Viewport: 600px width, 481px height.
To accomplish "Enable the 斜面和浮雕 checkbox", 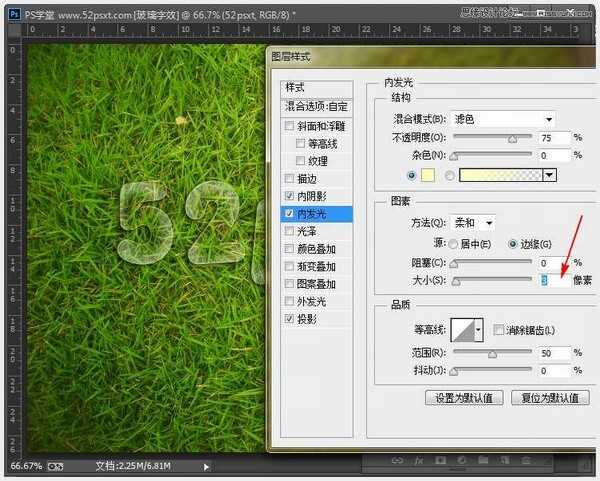I will [x=289, y=127].
